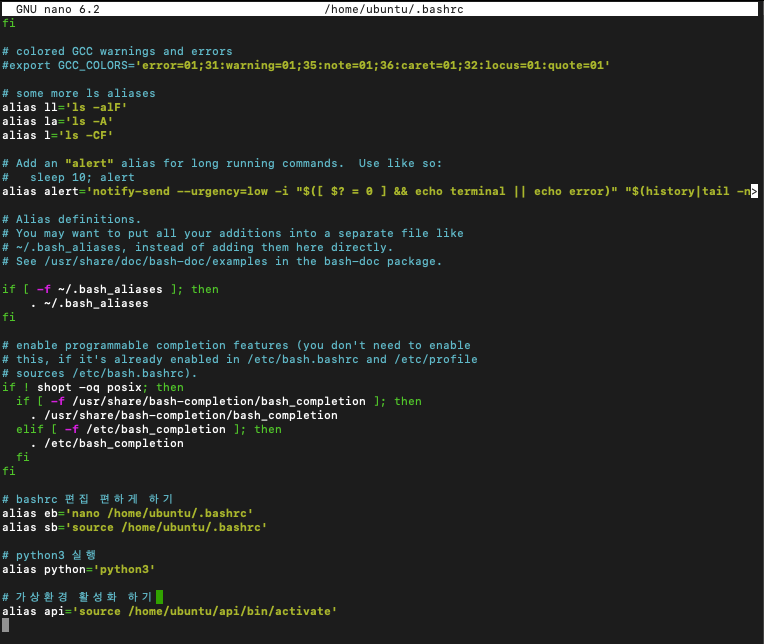Place cursor on the #export GCC_COLORS line

click(306, 65)
